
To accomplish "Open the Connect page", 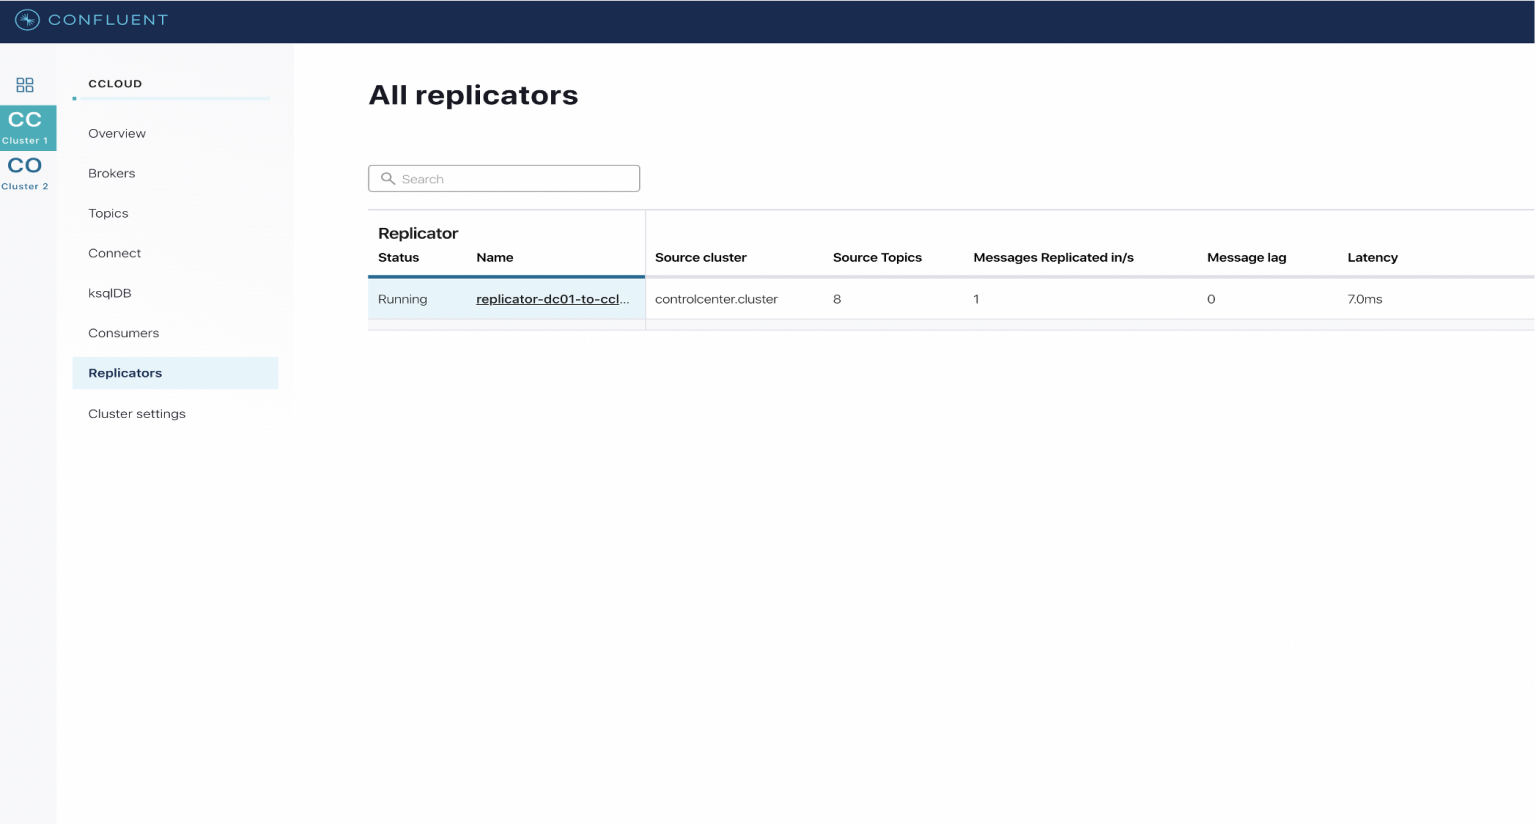I will coord(114,253).
